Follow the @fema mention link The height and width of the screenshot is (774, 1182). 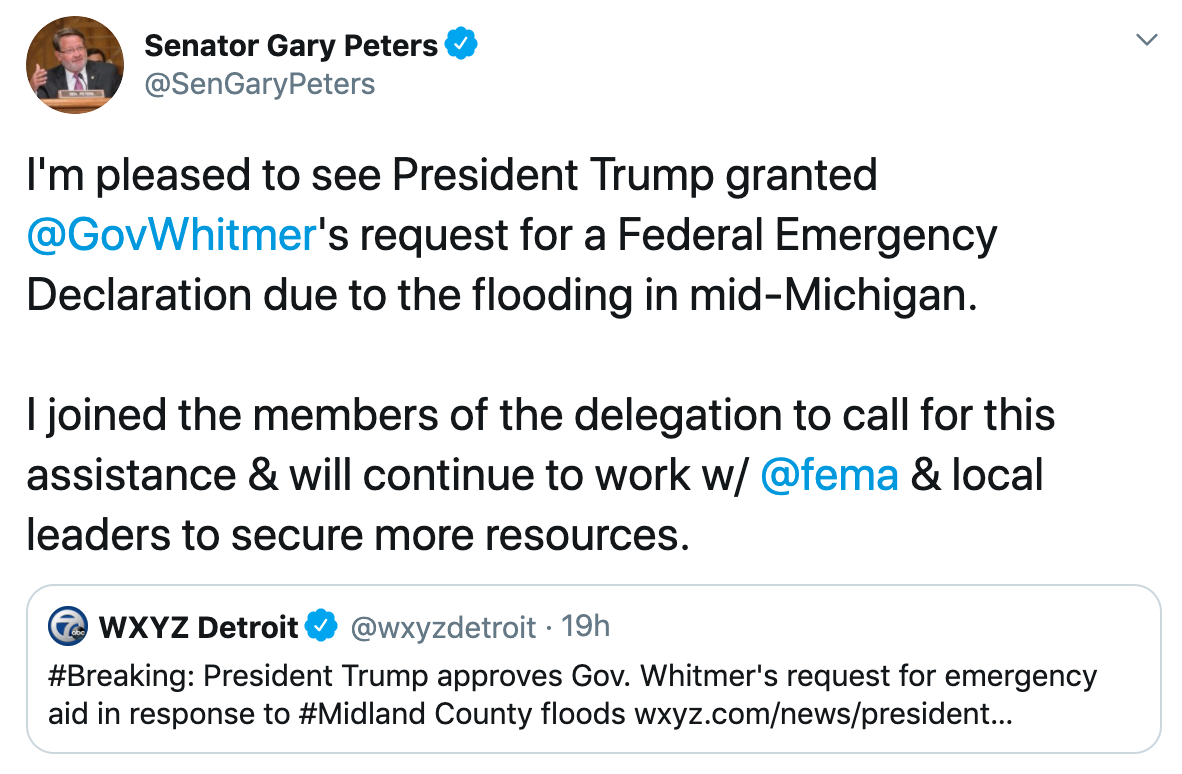pos(829,475)
